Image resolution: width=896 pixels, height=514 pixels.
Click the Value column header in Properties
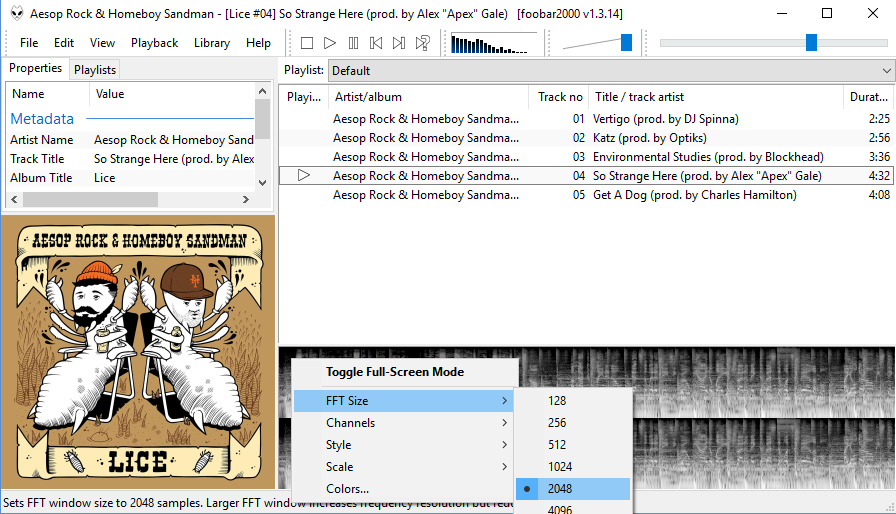point(172,94)
